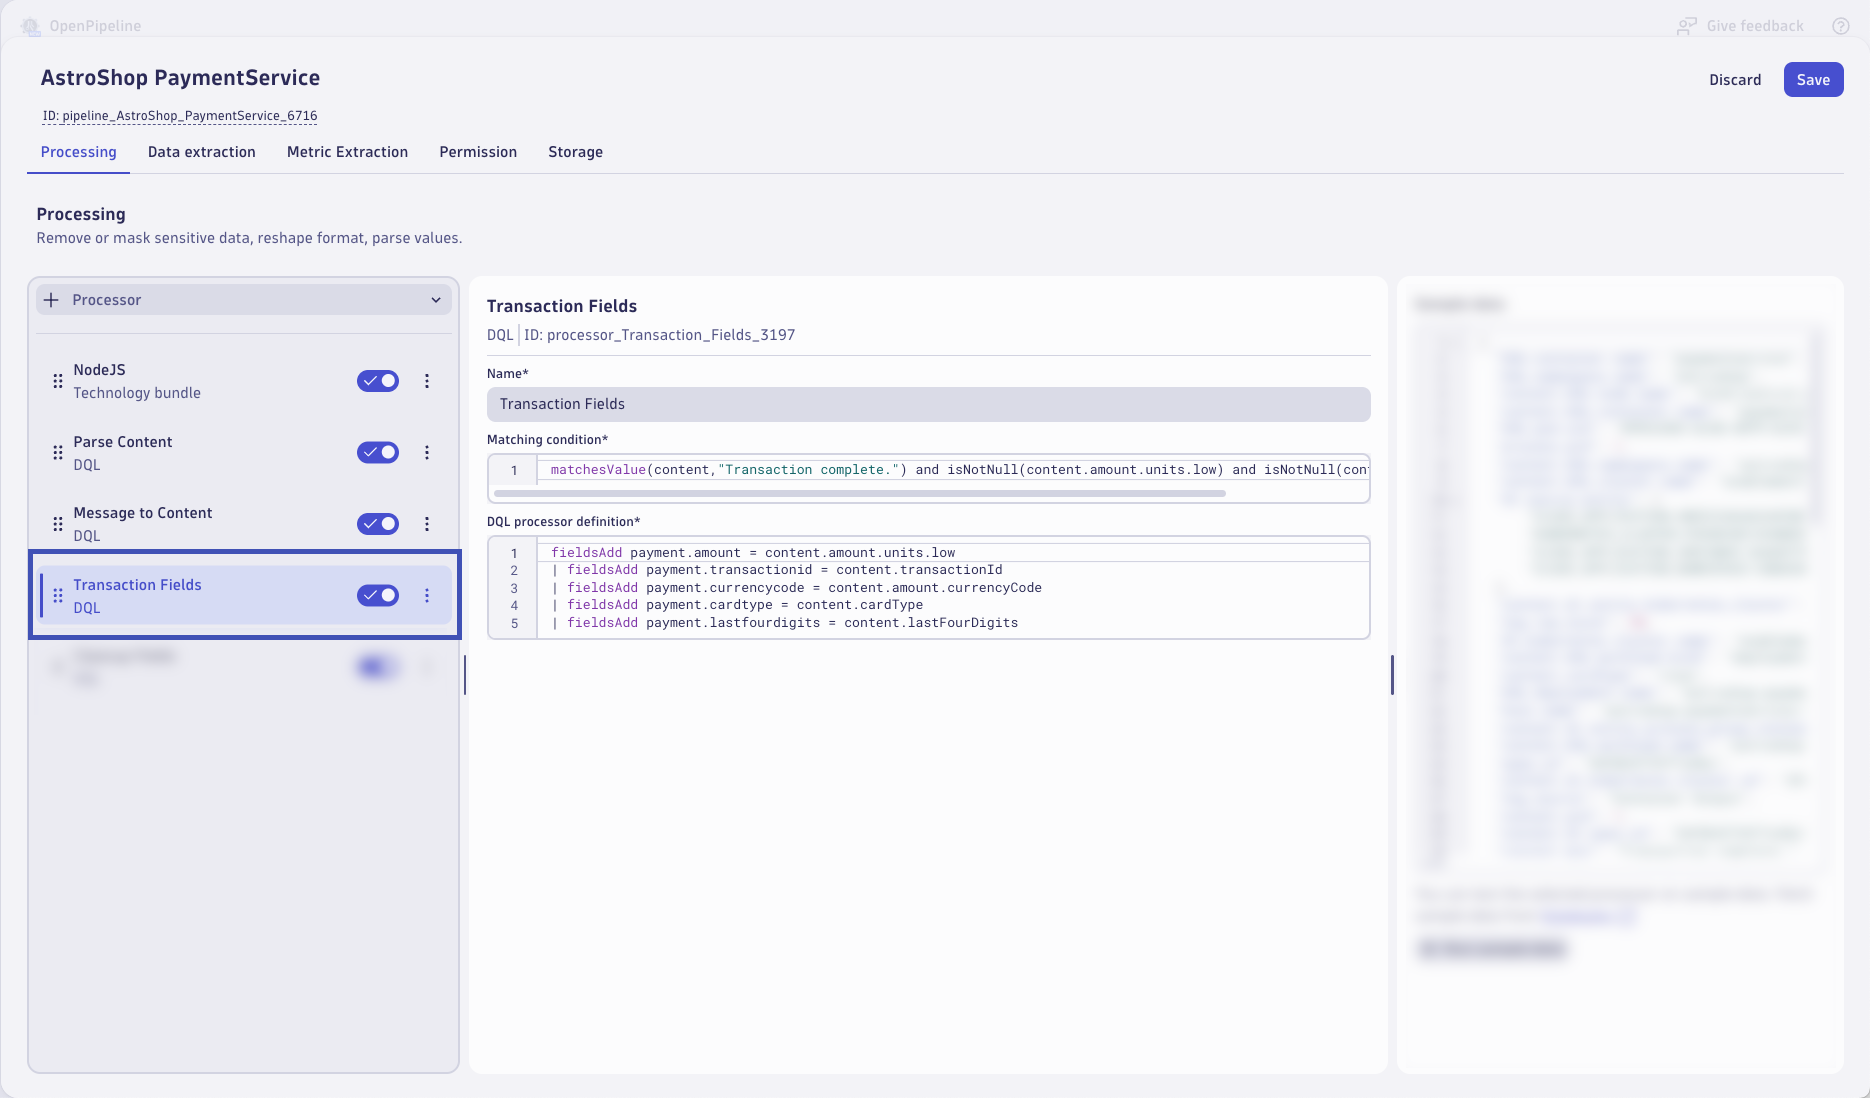This screenshot has width=1870, height=1098.
Task: Open the Metric Extraction tab
Action: point(347,152)
